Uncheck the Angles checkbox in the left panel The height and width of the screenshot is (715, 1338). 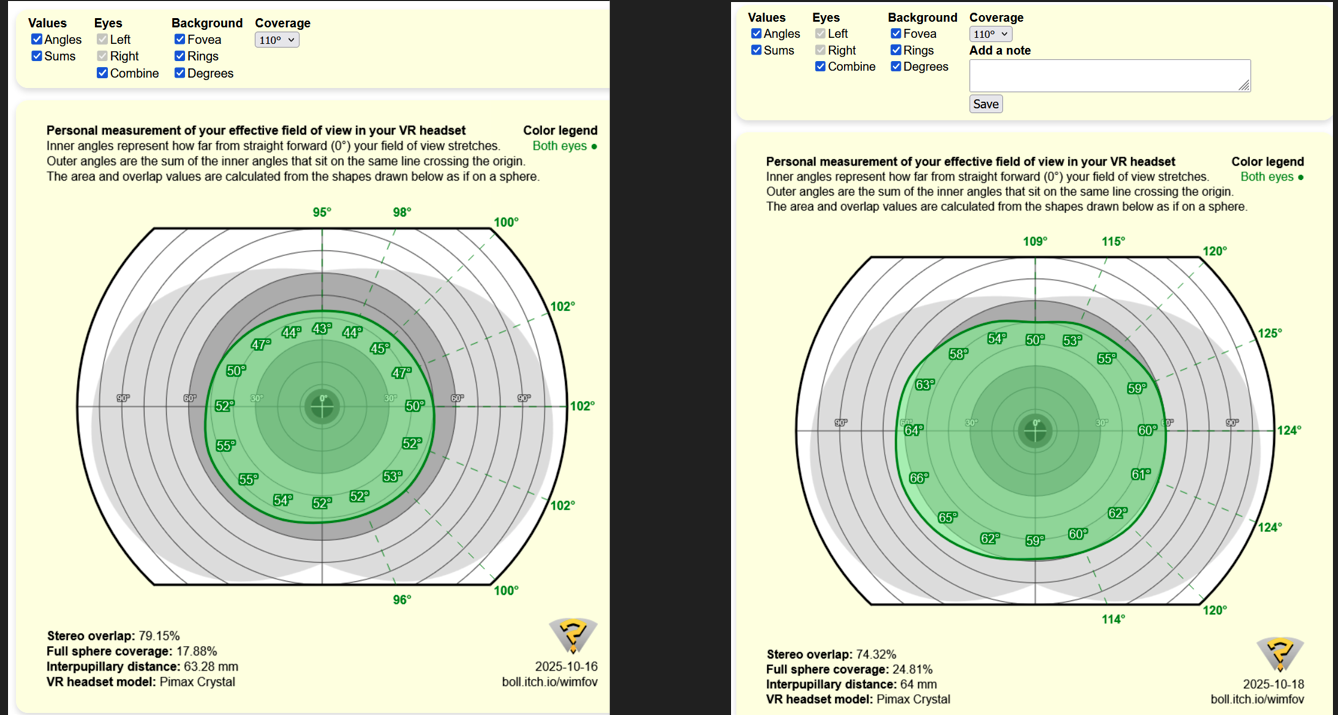pos(37,40)
